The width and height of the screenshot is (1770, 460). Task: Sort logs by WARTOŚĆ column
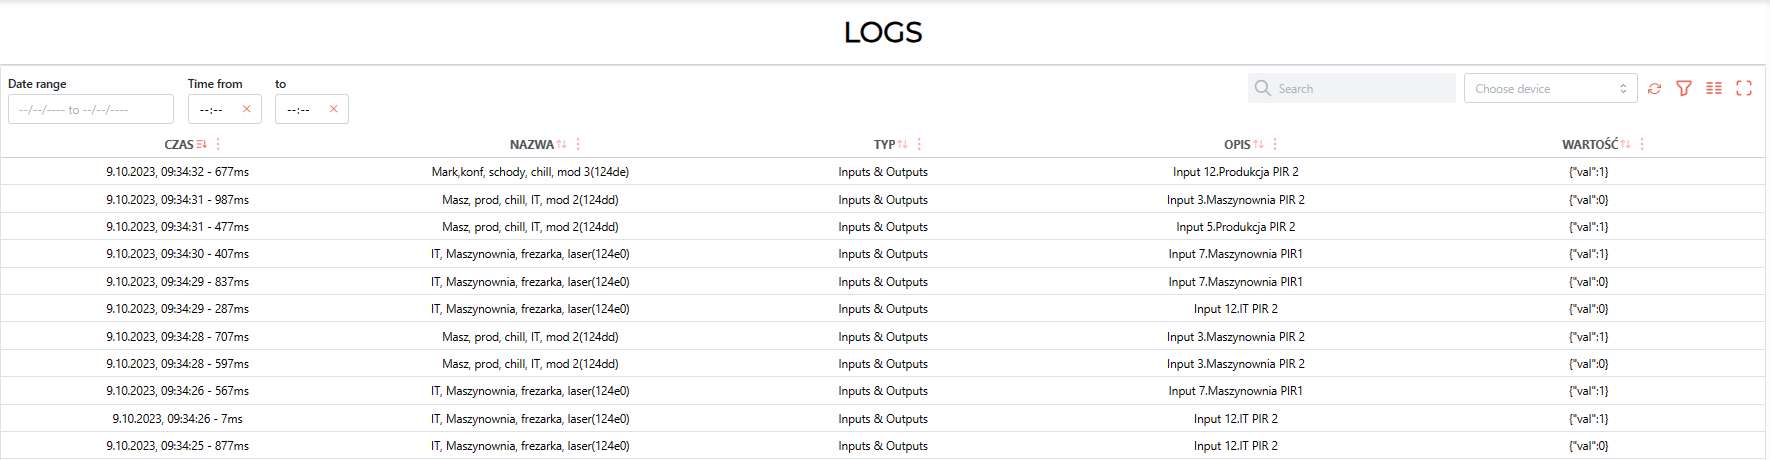click(x=1626, y=144)
